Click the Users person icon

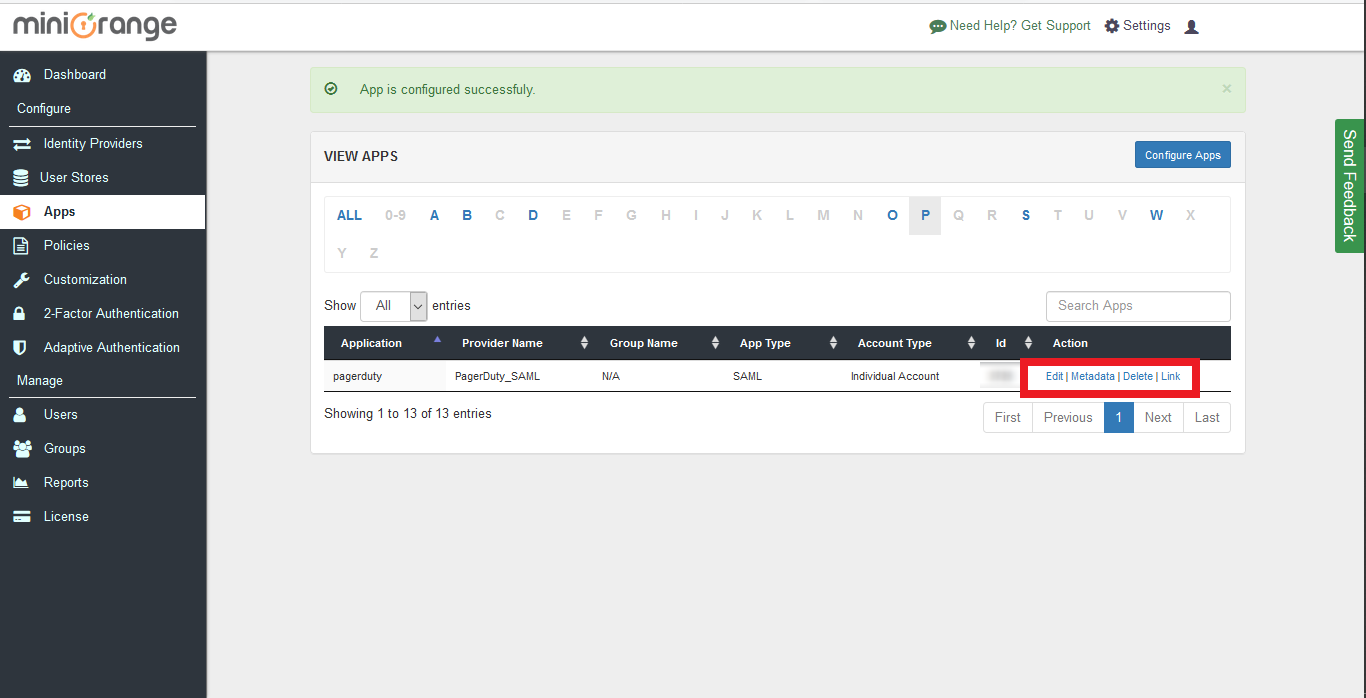coord(20,415)
